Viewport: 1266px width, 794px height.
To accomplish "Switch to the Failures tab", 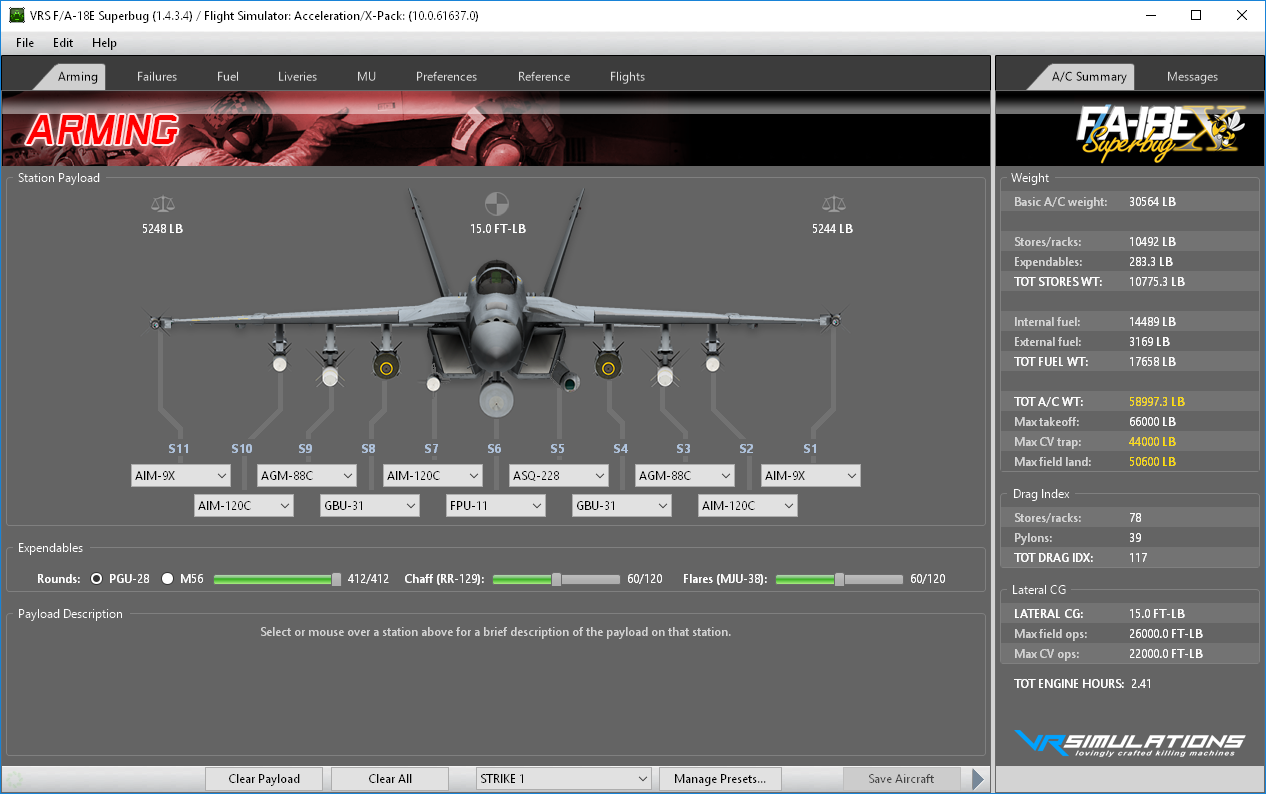I will [x=157, y=77].
